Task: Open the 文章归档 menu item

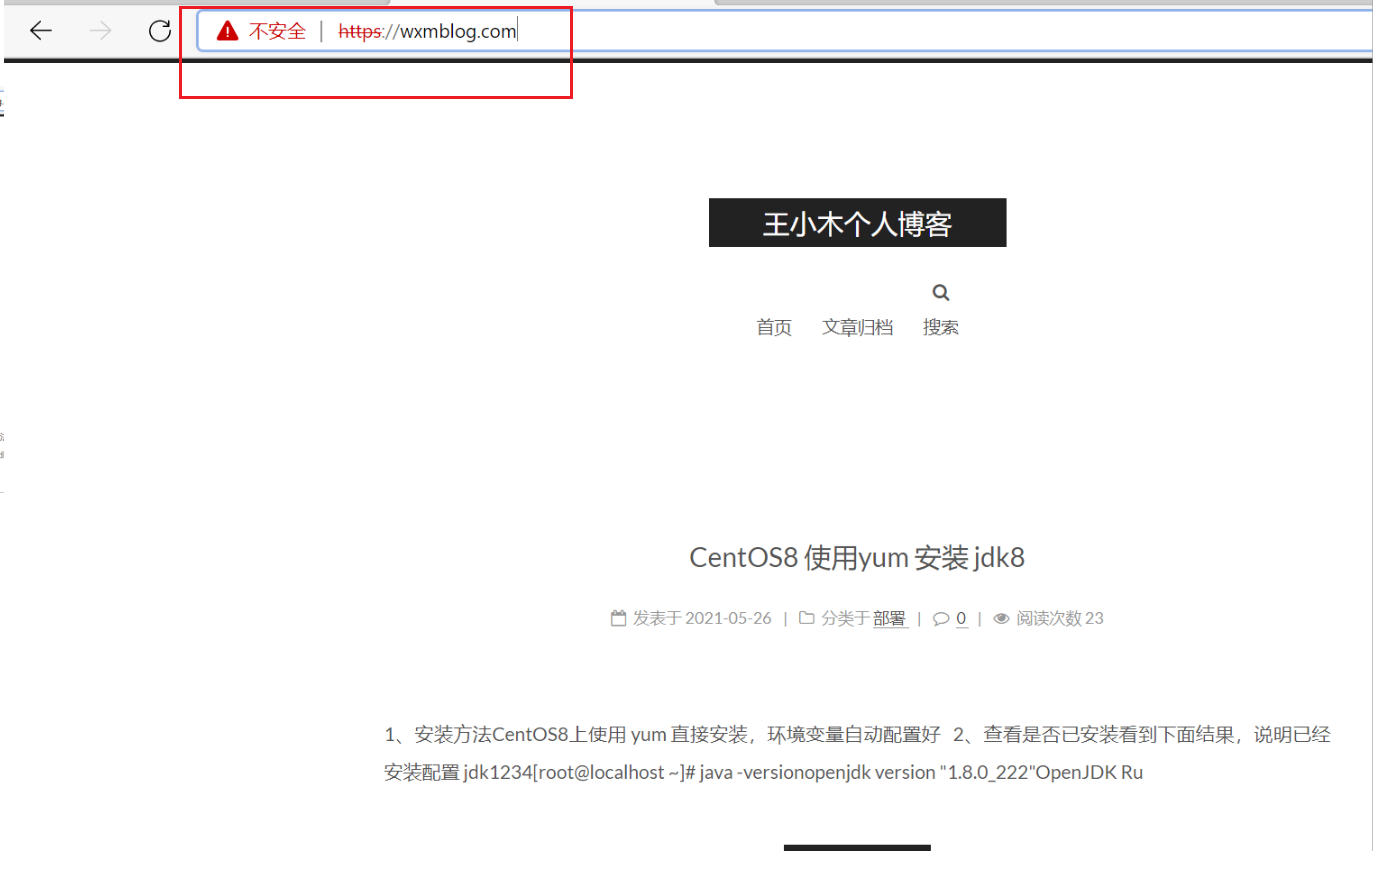Action: (857, 327)
